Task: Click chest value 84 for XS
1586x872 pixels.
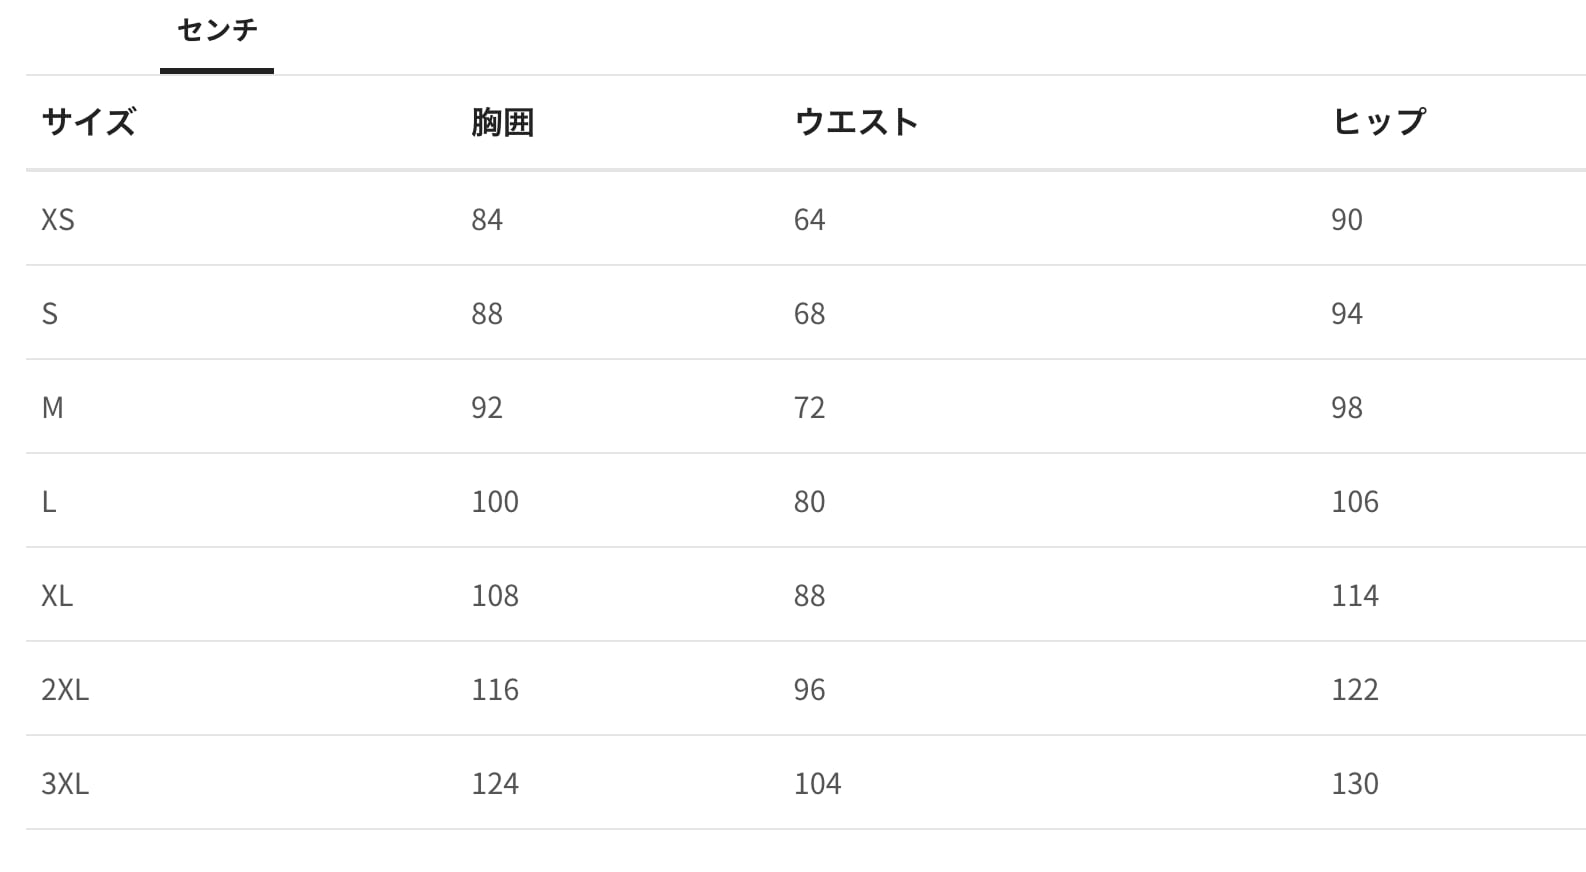Action: (x=487, y=220)
